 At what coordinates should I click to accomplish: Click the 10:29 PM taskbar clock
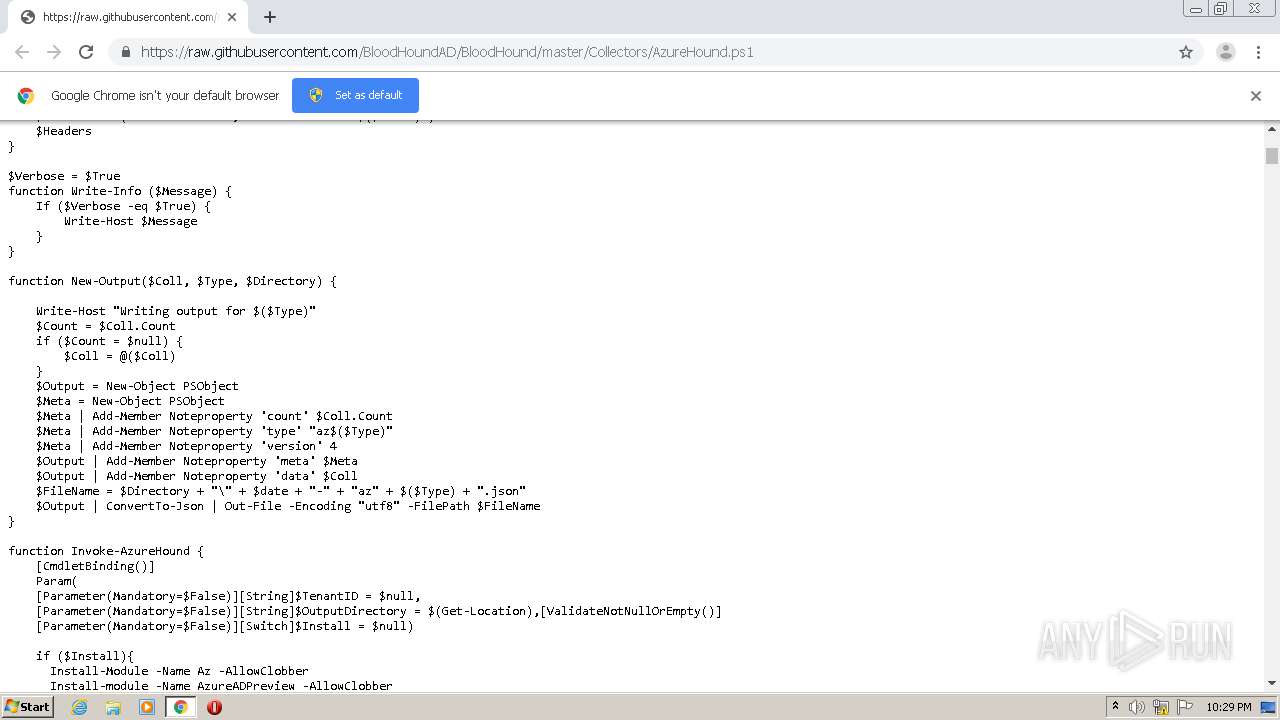(x=1229, y=707)
